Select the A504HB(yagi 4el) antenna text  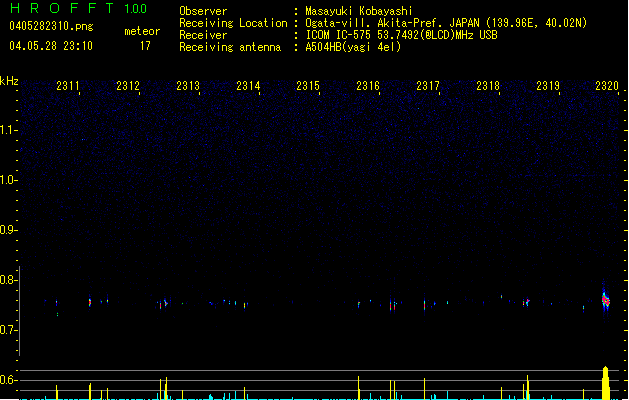point(353,47)
